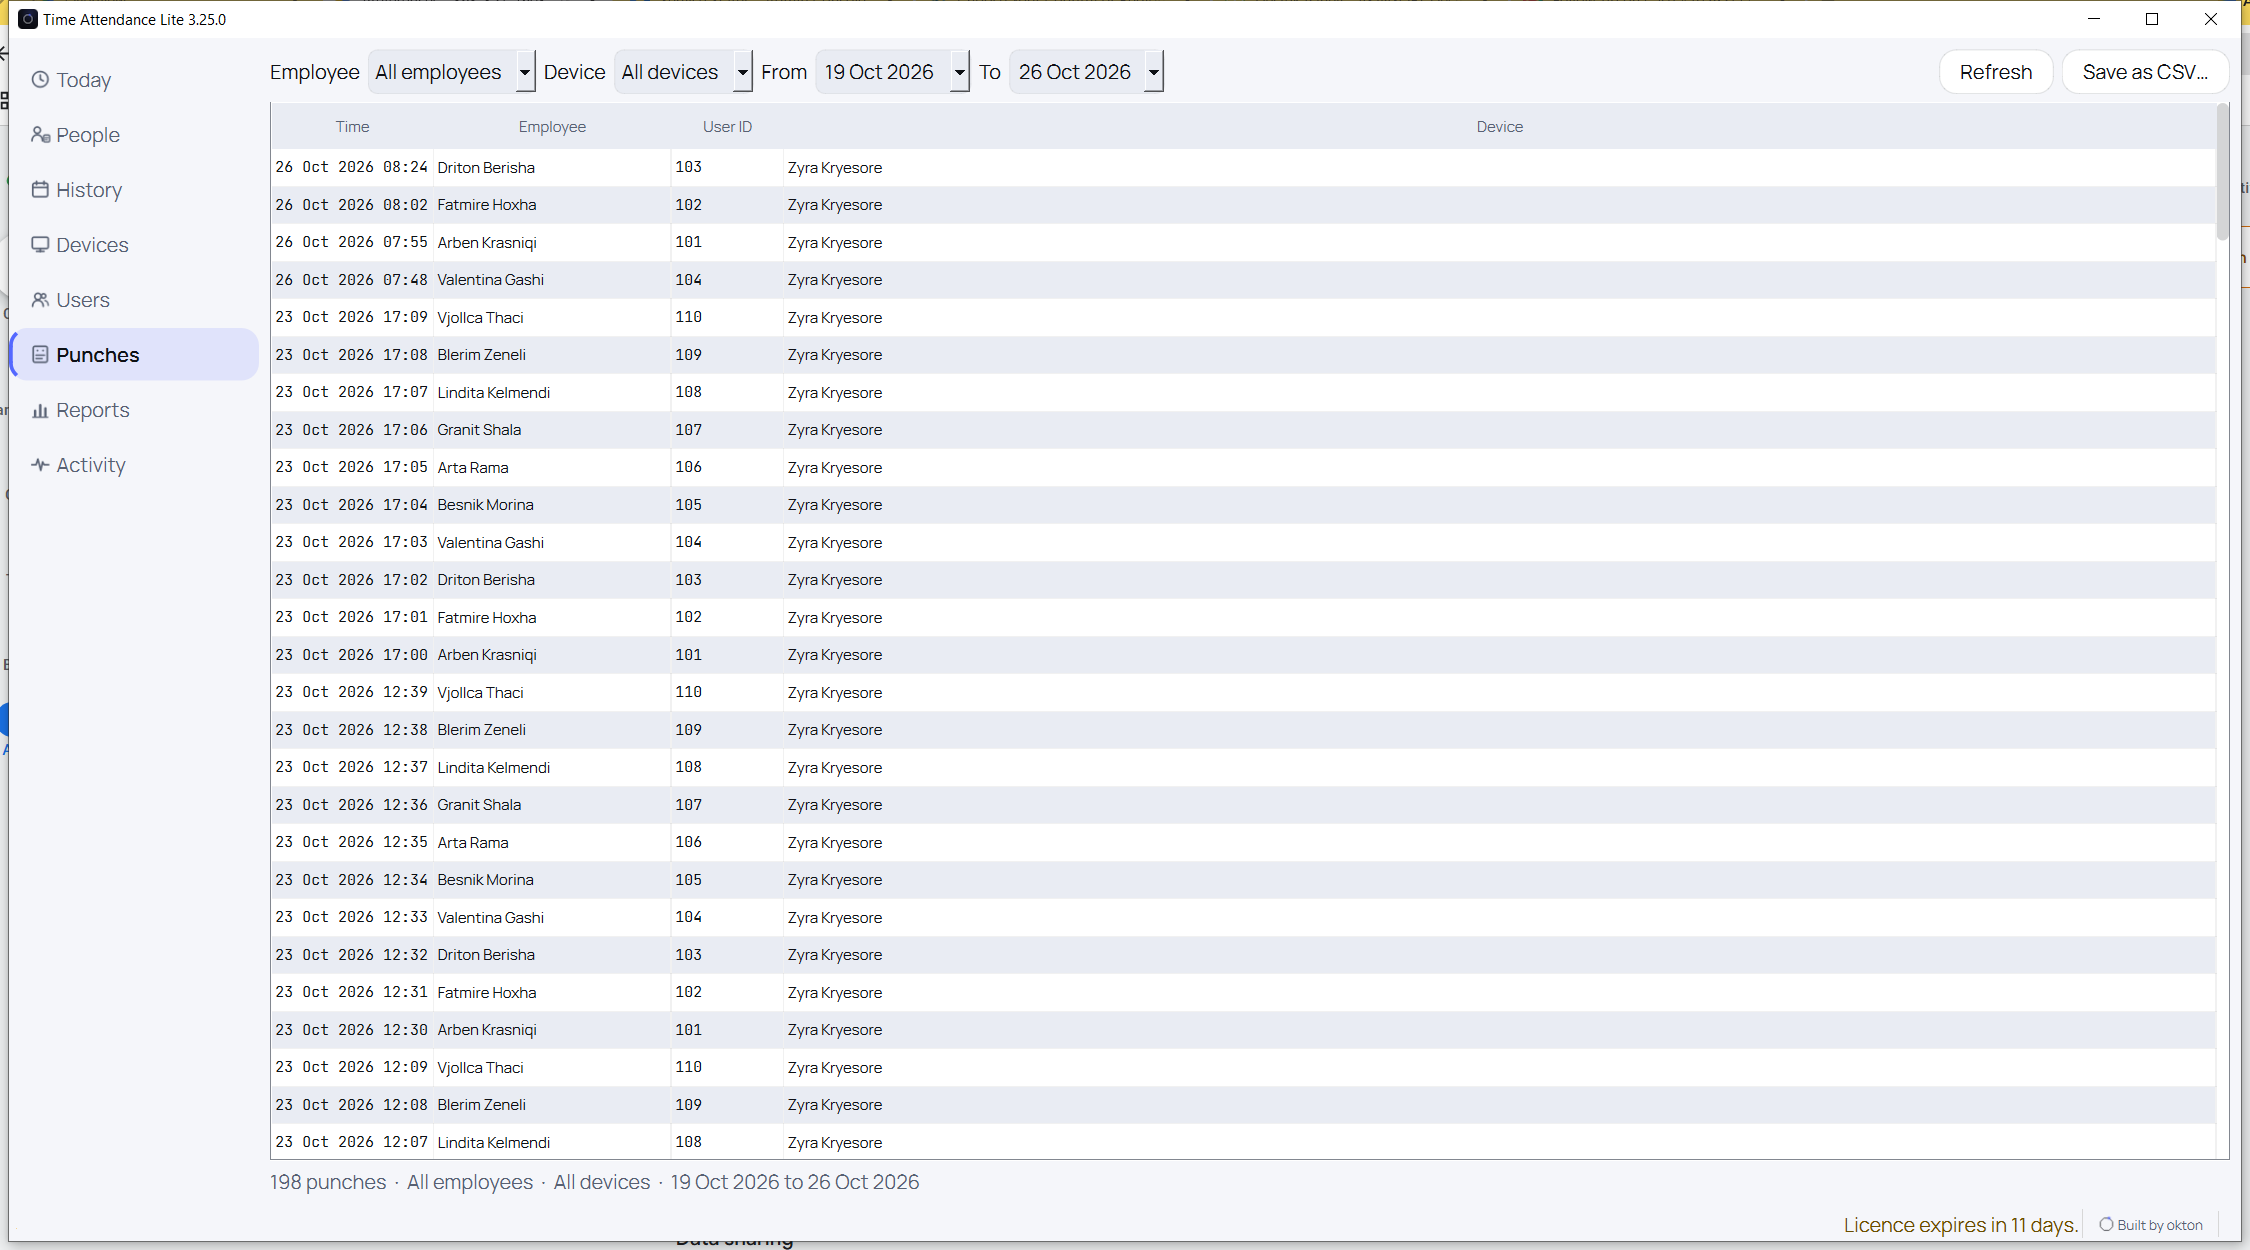The image size is (2250, 1250).
Task: Expand the All employees dropdown
Action: tap(524, 72)
